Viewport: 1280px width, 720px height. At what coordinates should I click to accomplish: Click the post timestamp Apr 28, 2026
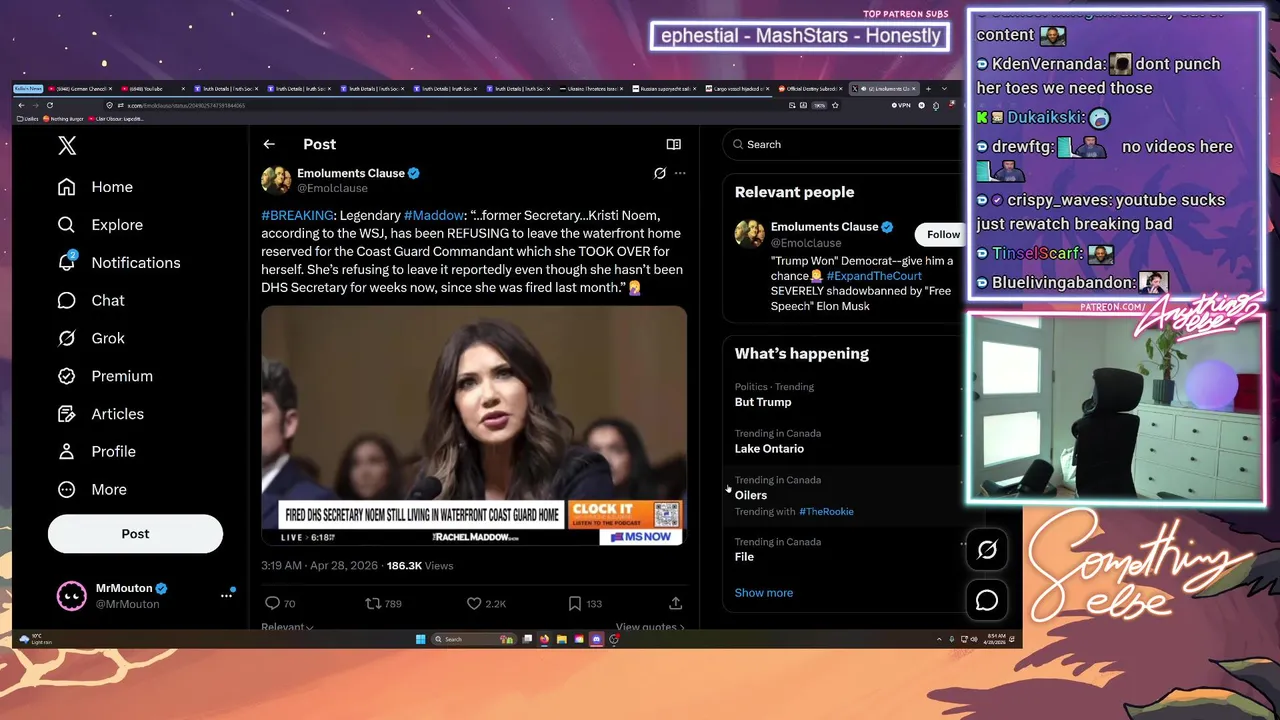[319, 566]
